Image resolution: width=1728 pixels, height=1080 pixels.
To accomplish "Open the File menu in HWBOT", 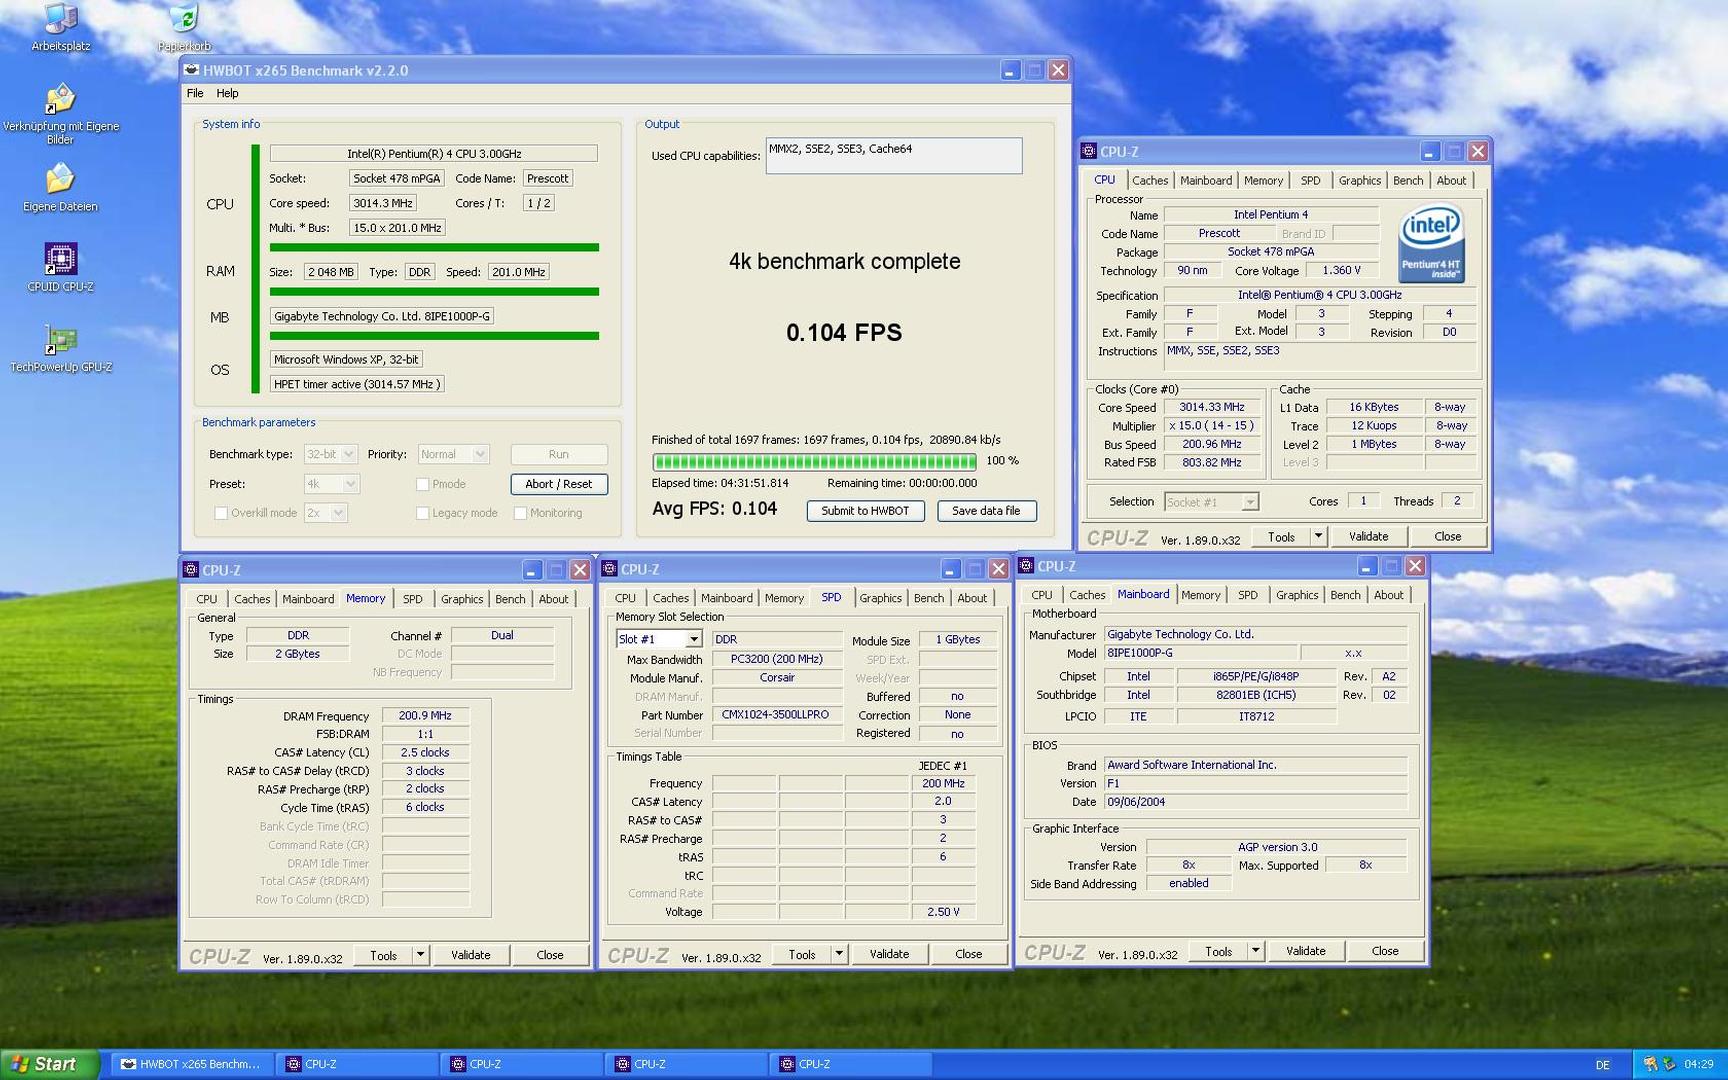I will 195,93.
